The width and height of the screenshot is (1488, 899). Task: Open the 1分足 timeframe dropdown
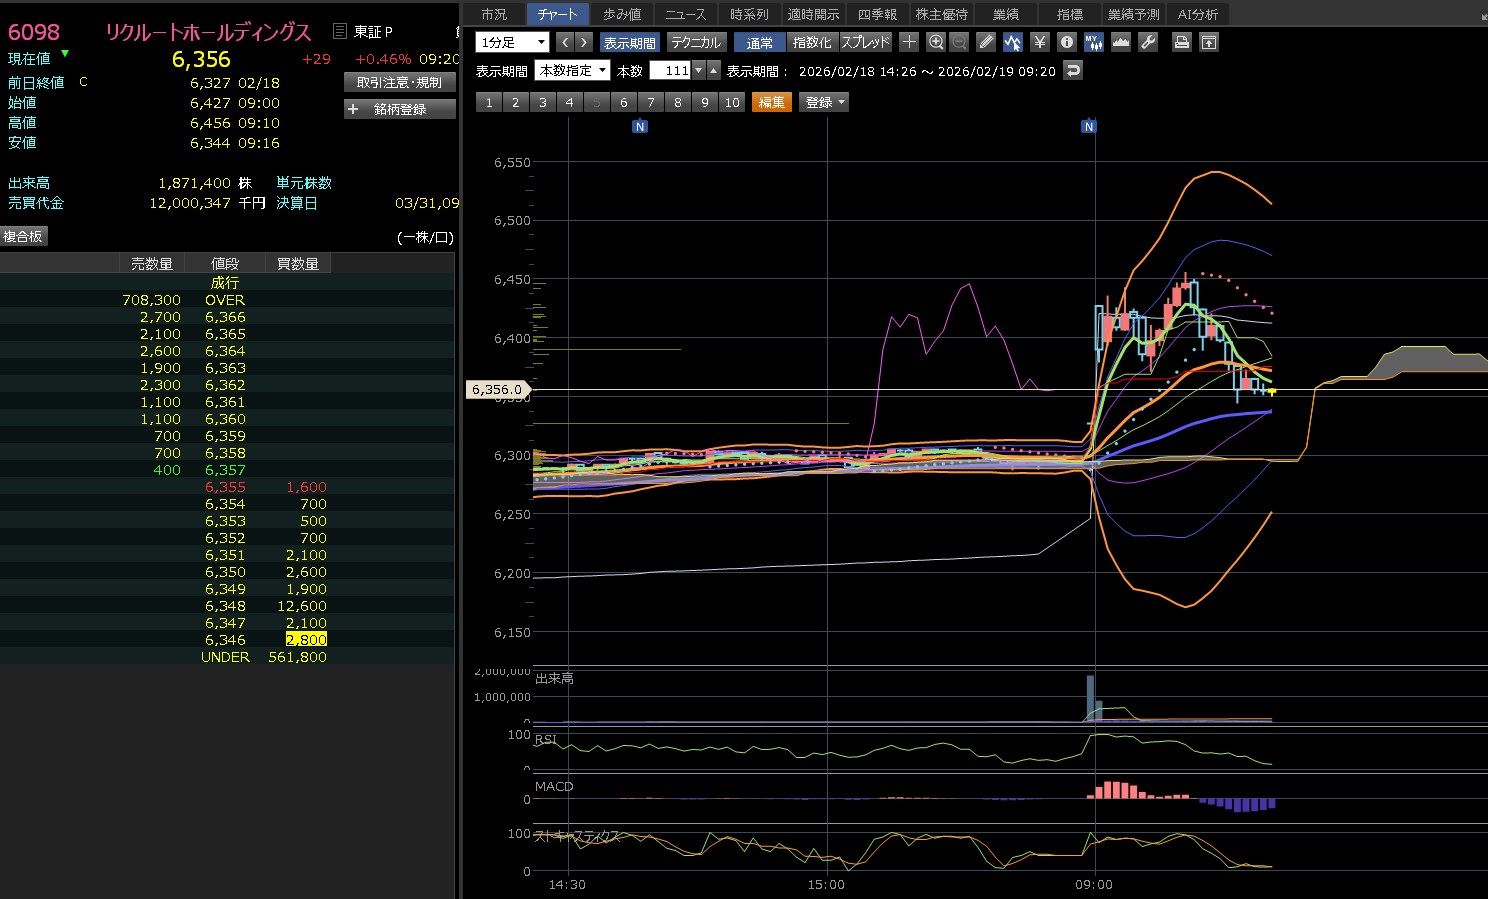pos(512,42)
